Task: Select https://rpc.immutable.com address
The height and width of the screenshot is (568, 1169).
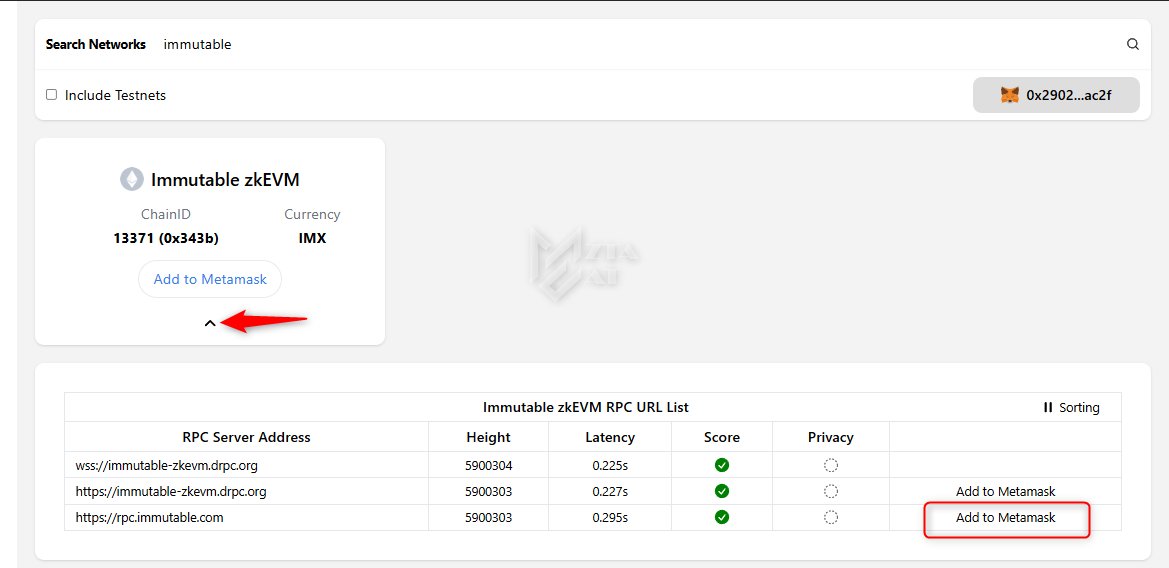Action: point(149,517)
